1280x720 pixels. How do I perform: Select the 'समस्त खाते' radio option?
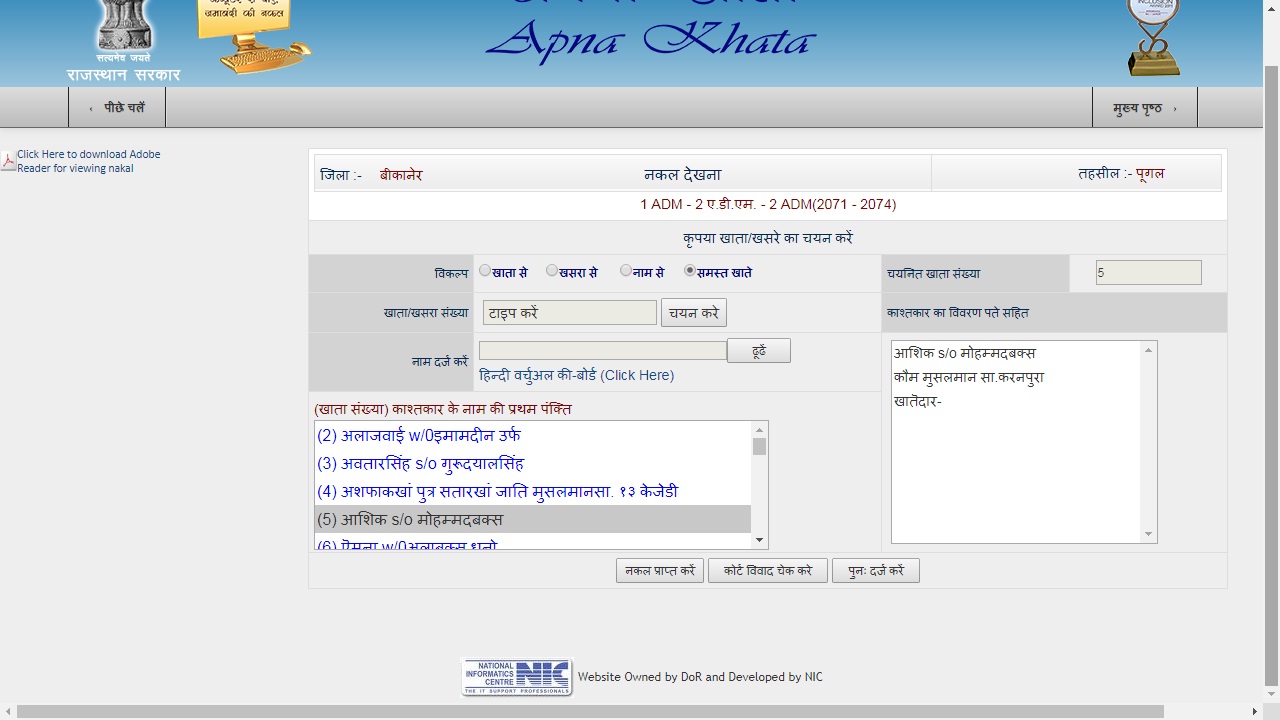[x=690, y=270]
